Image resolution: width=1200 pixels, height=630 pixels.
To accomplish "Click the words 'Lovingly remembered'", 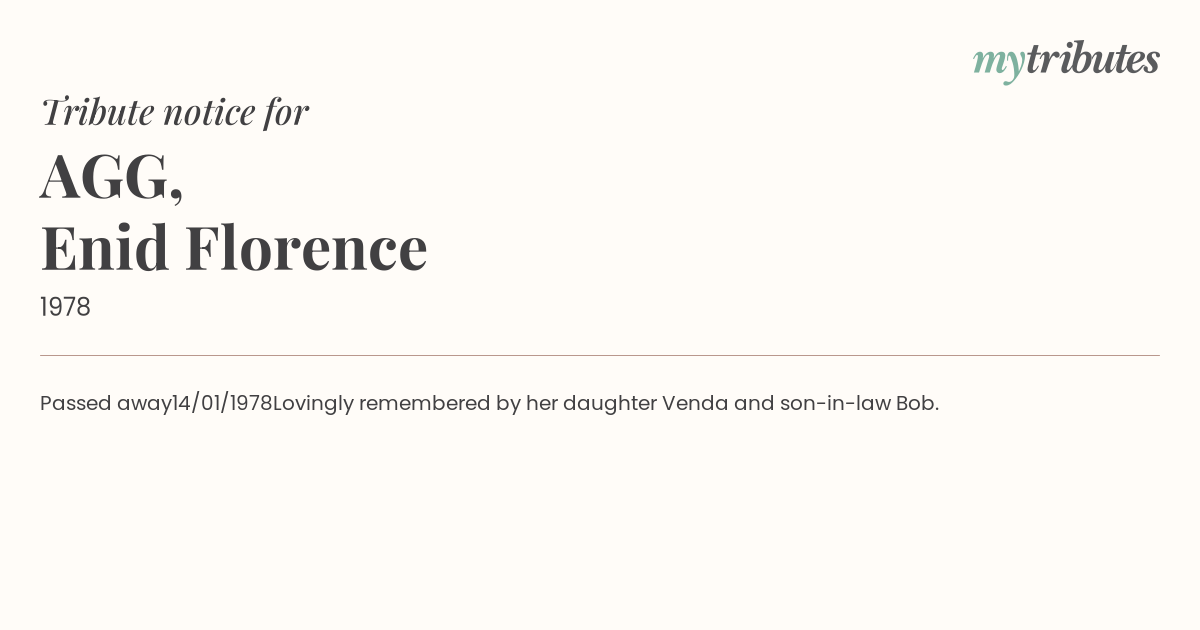I will coord(382,403).
